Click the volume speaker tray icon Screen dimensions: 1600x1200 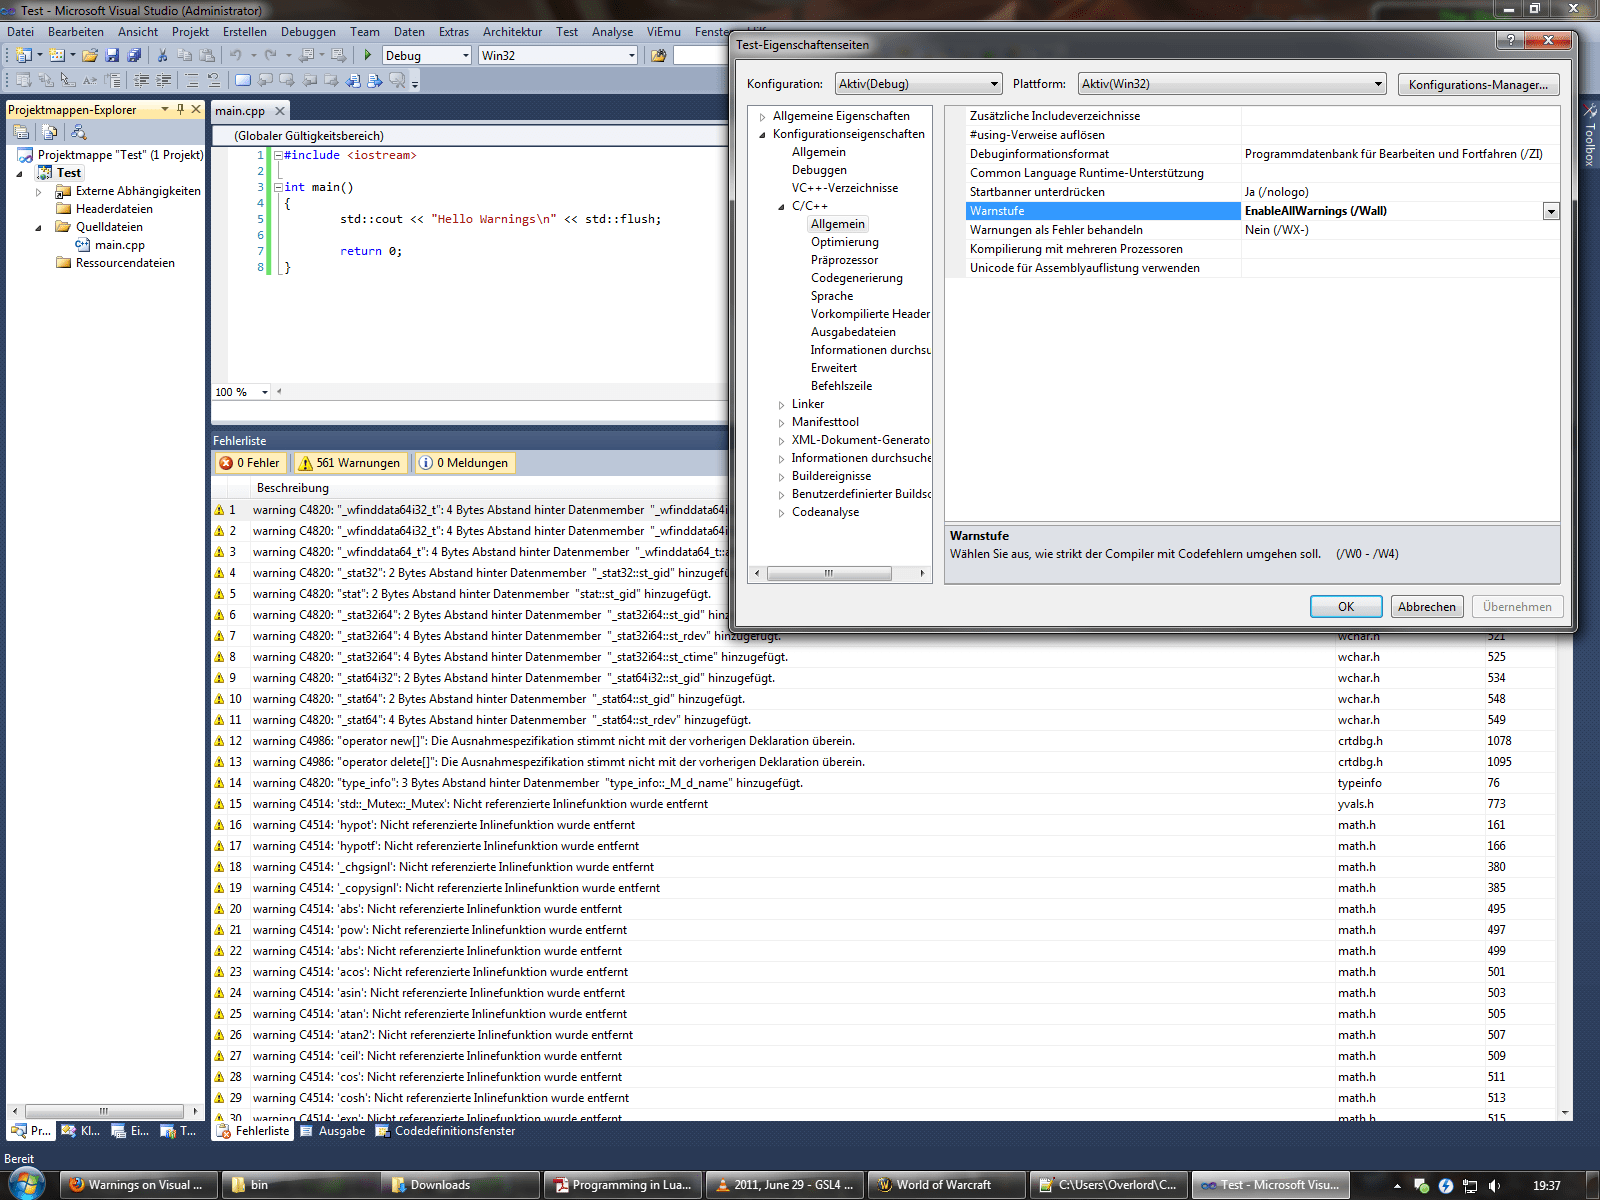click(x=1494, y=1186)
